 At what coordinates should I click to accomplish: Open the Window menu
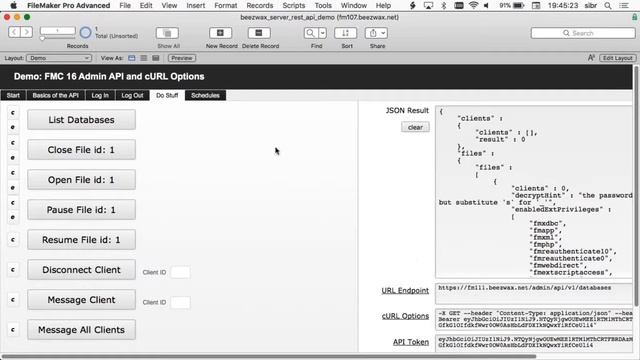353,5
